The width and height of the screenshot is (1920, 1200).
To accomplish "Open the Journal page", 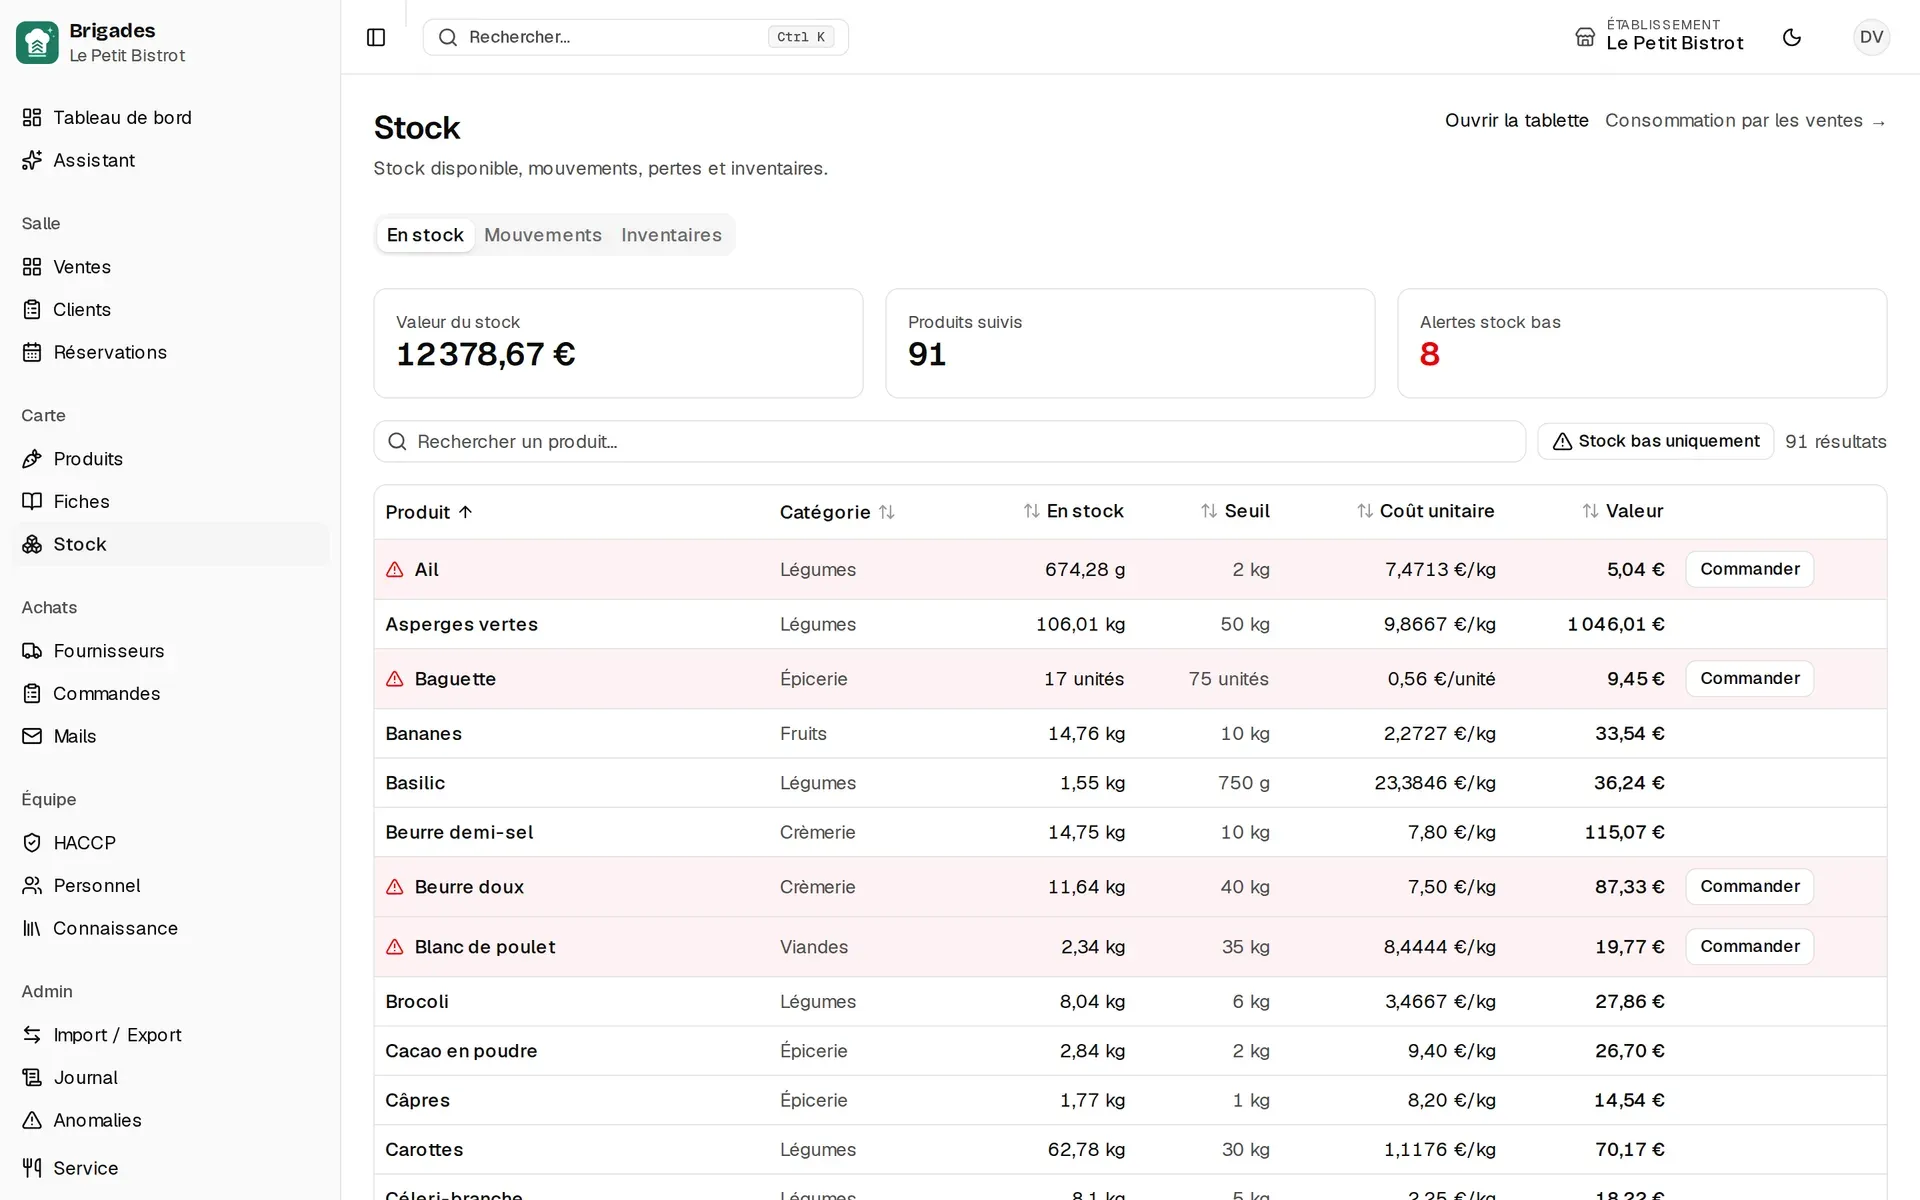I will pos(170,1077).
